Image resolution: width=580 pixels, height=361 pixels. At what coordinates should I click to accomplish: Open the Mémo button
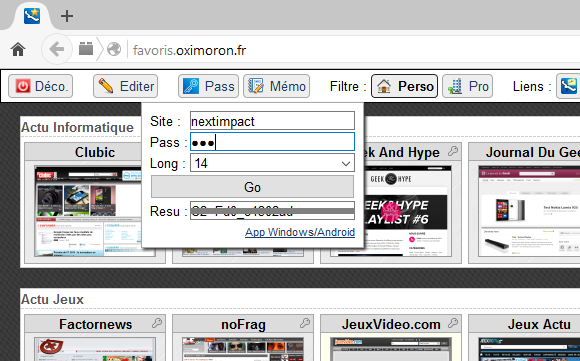coord(276,86)
